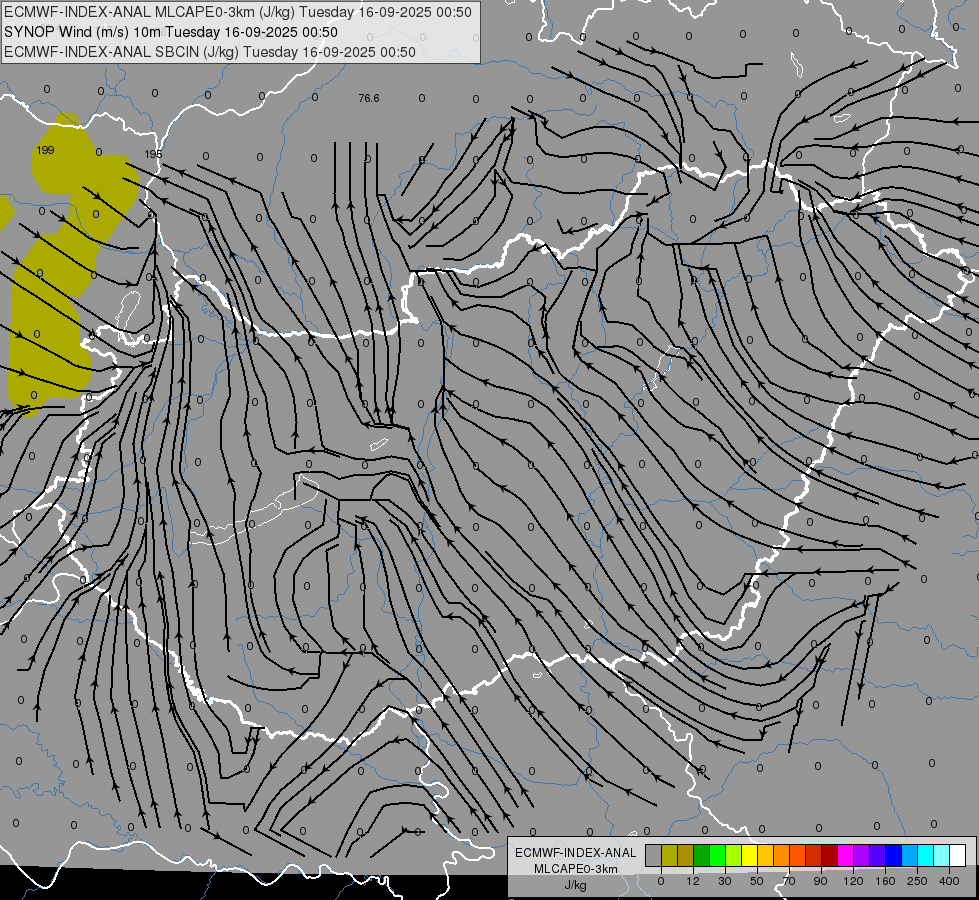Select the SYNOP Wind 10m title line

[x=170, y=32]
